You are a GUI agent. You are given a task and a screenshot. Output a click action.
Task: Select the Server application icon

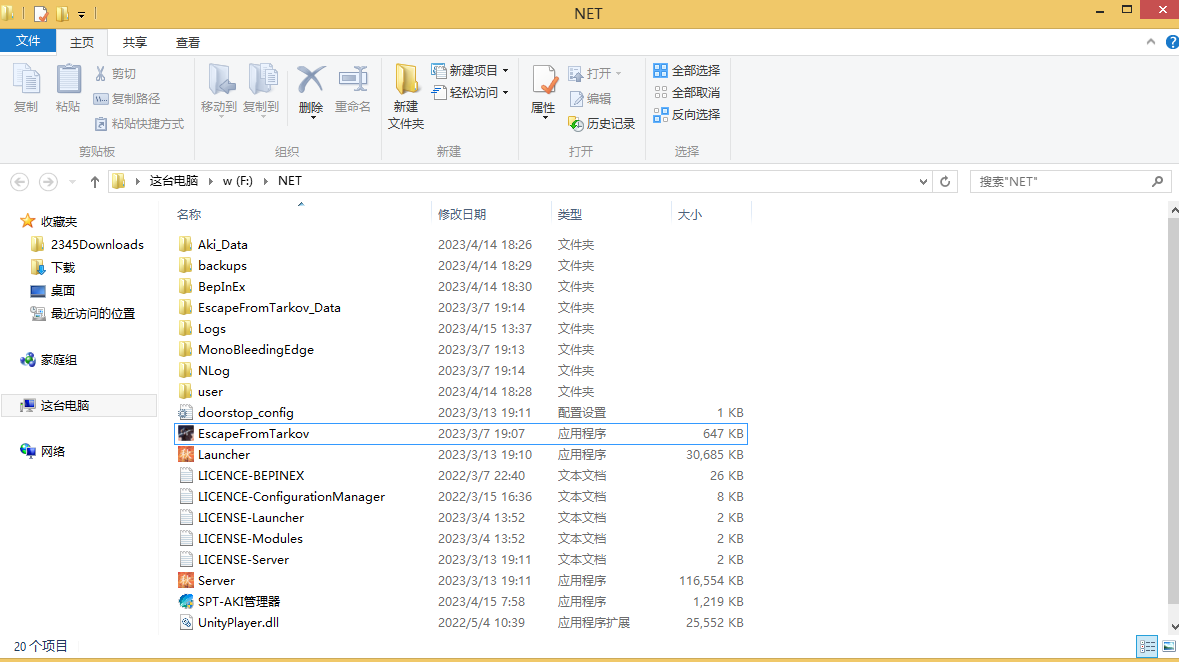pos(186,580)
